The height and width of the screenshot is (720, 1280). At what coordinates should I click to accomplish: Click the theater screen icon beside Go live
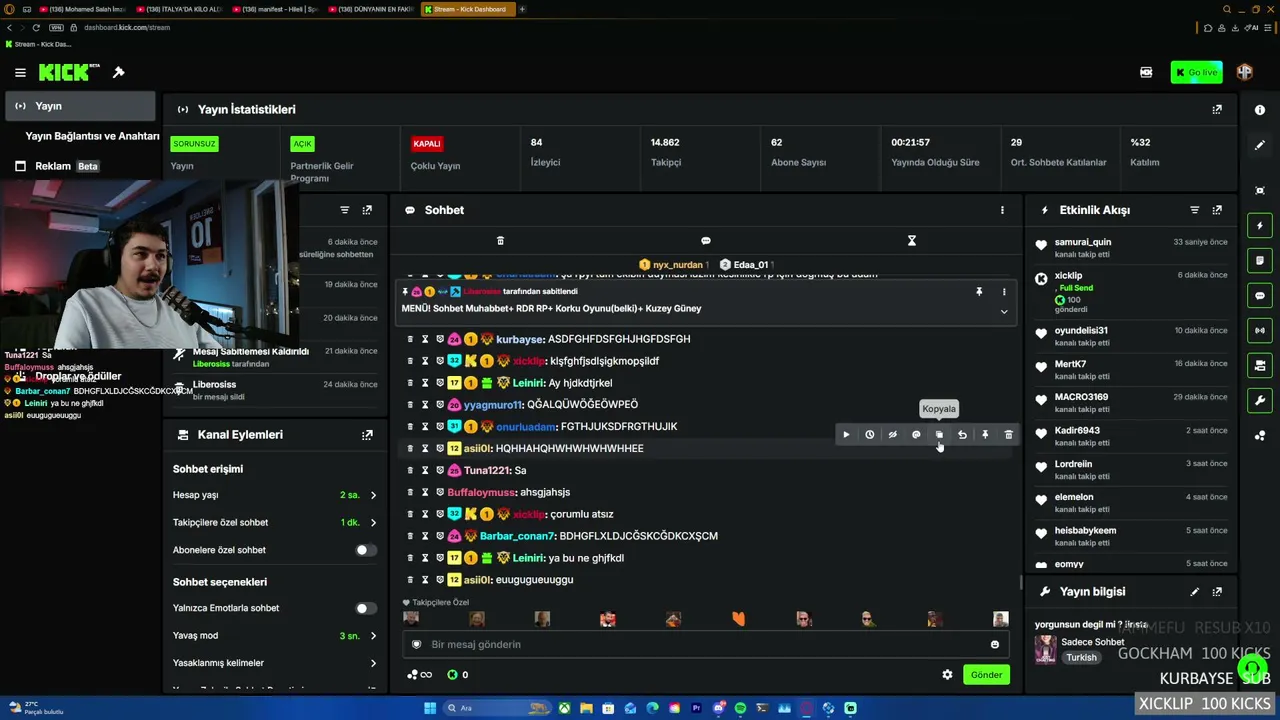click(x=1146, y=72)
